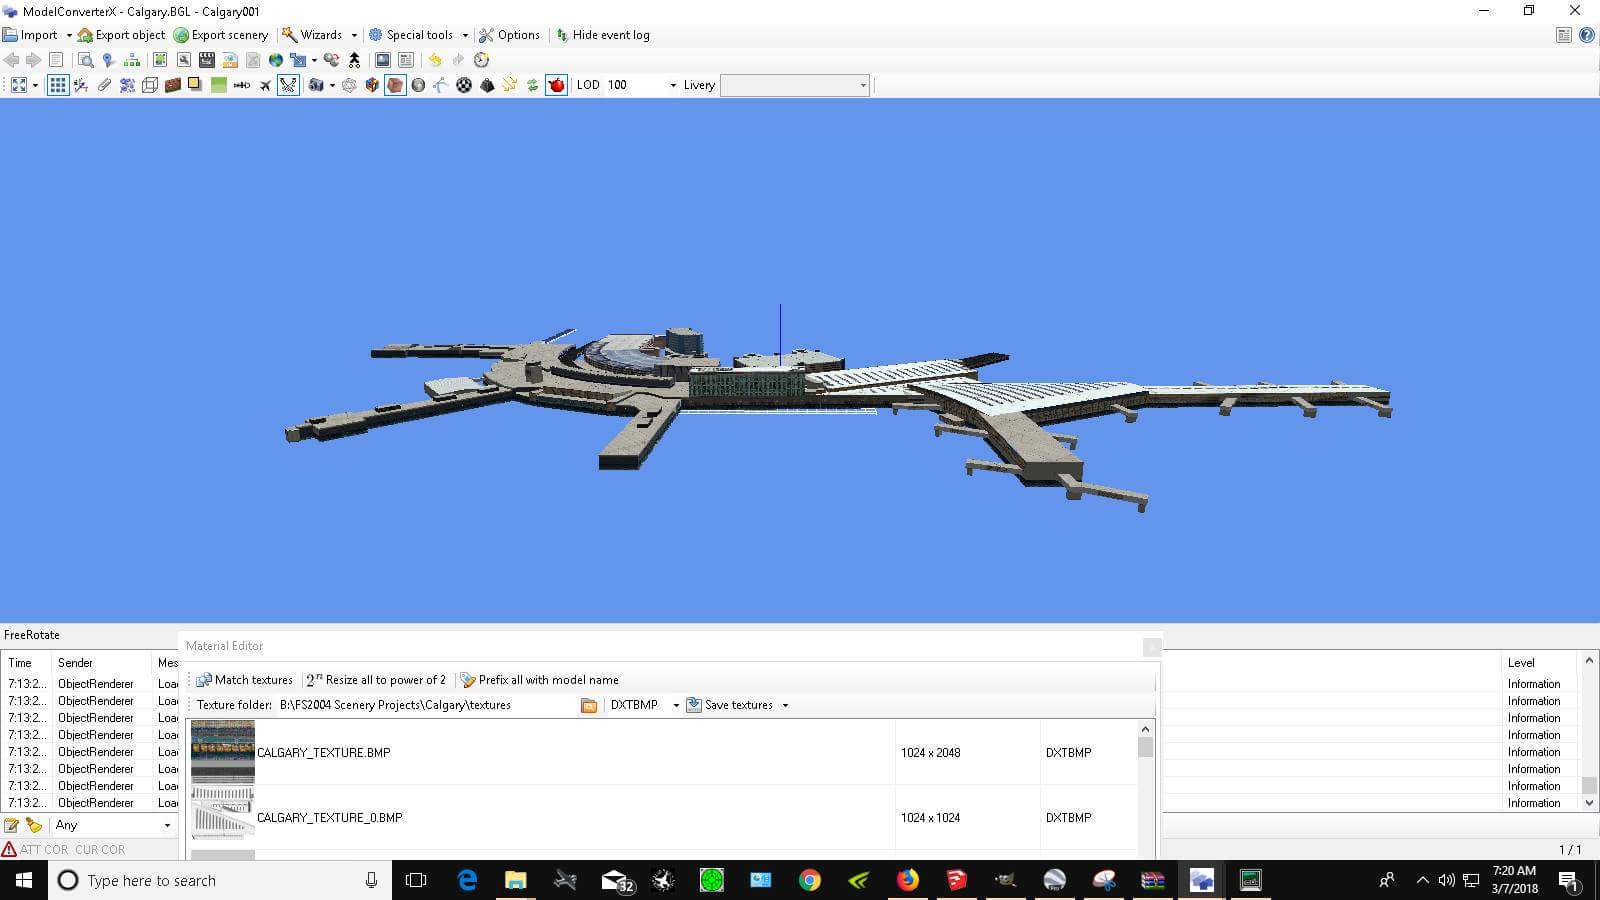Click the red apple icon in the toolbar
Viewport: 1600px width, 900px height.
click(x=556, y=85)
